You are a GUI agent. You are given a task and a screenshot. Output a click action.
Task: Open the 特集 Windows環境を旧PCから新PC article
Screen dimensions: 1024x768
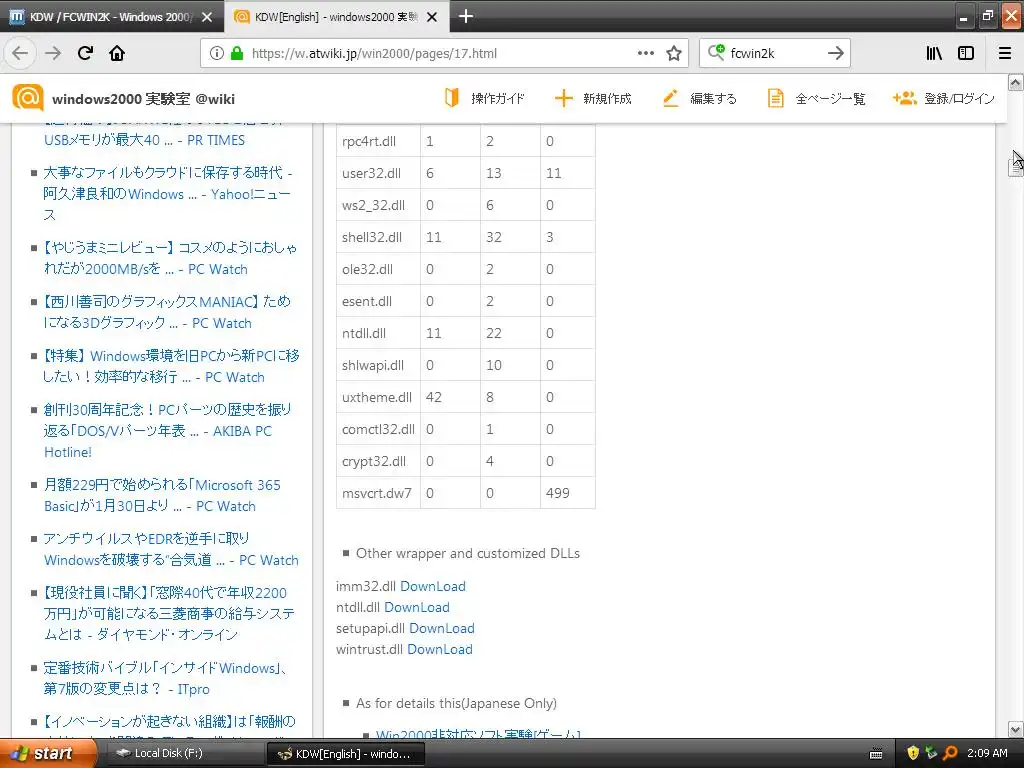pos(171,366)
